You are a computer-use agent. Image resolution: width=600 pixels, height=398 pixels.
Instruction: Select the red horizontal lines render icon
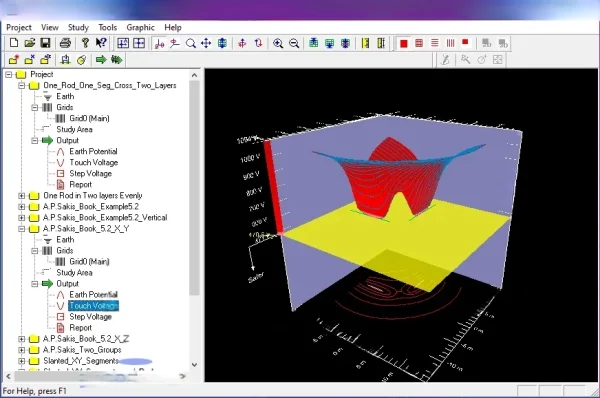coord(435,43)
